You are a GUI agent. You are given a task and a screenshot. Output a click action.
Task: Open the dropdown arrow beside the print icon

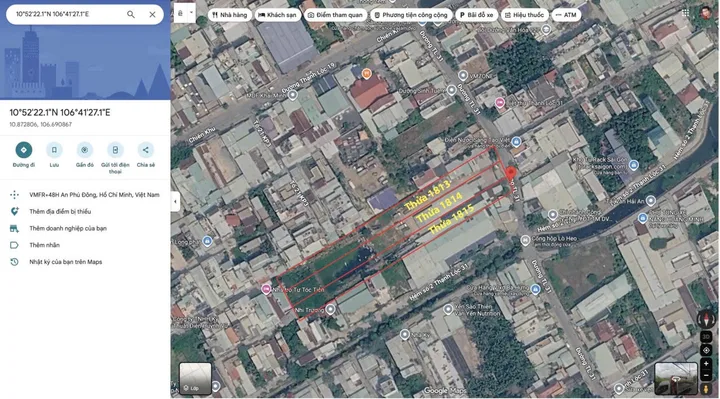(191, 13)
